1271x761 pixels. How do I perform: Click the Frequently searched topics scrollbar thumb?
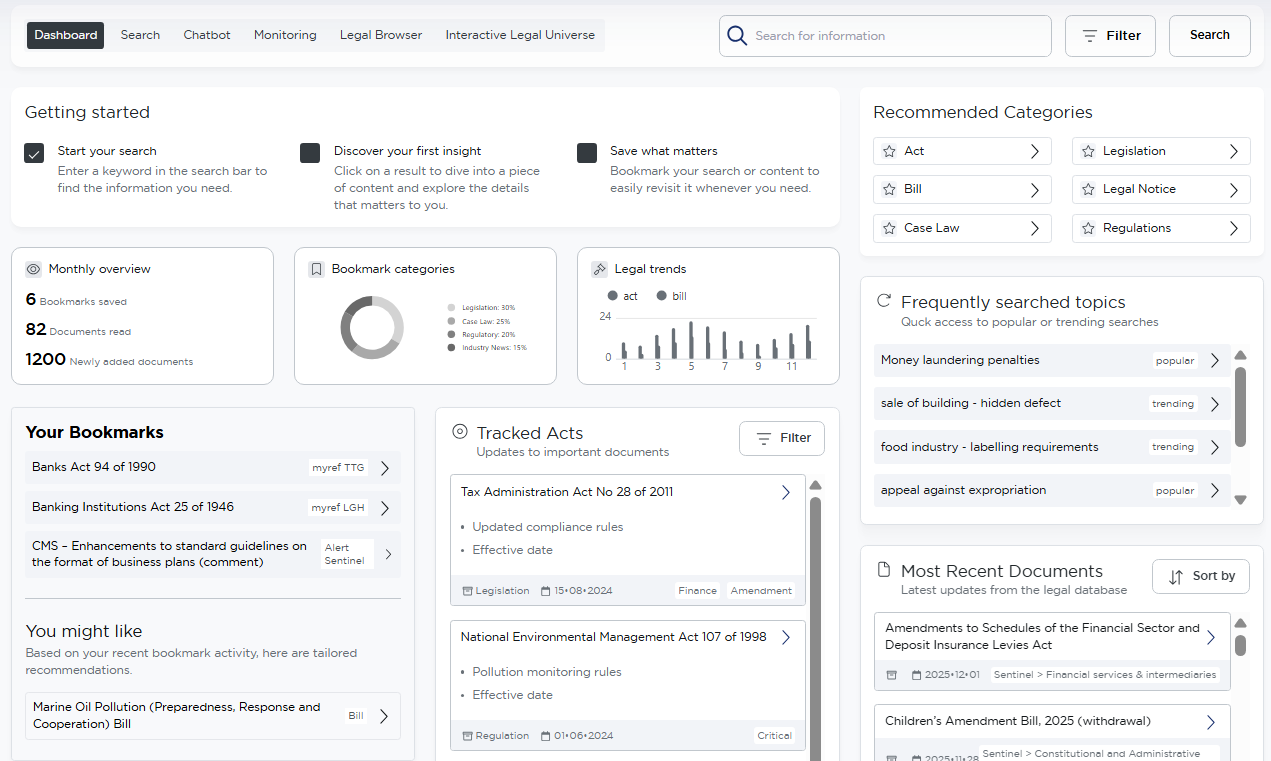pyautogui.click(x=1240, y=407)
